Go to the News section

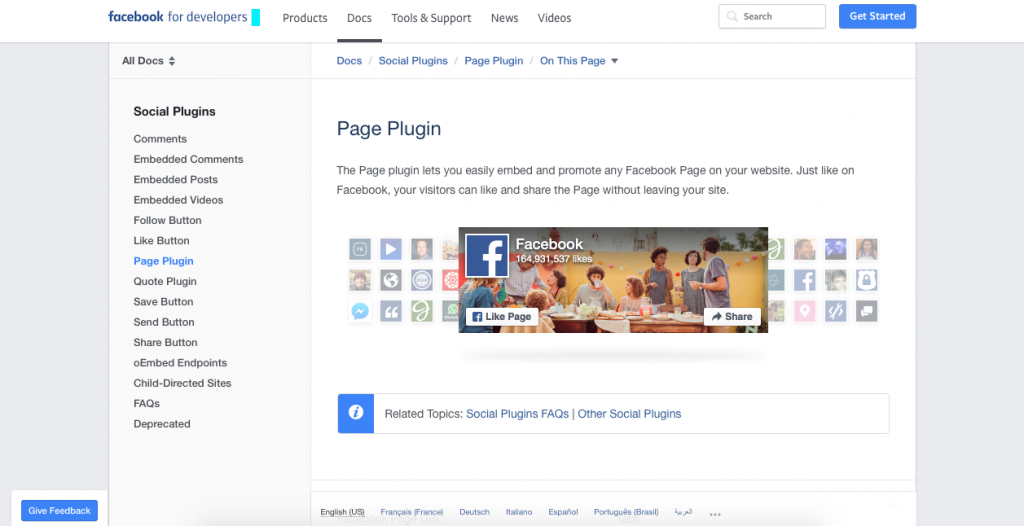(x=505, y=18)
